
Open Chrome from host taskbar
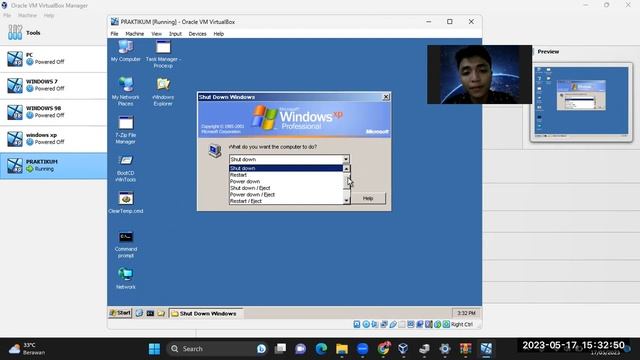coord(383,349)
